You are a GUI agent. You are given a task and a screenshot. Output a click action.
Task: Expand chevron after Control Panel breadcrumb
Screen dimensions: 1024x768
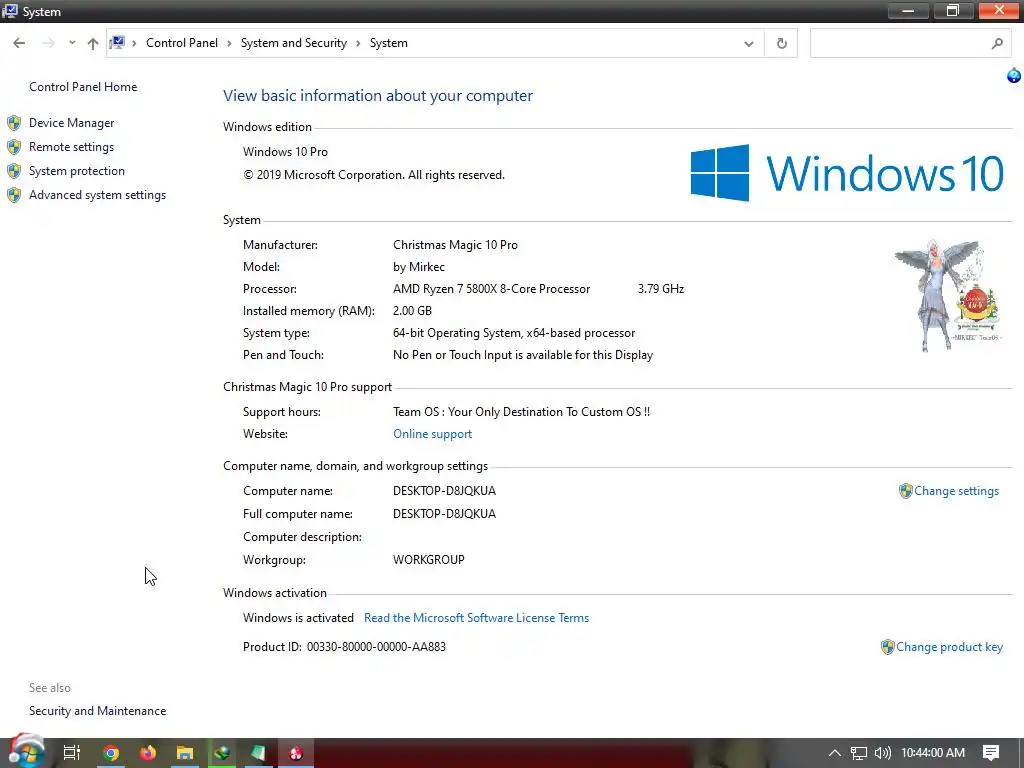tap(229, 43)
